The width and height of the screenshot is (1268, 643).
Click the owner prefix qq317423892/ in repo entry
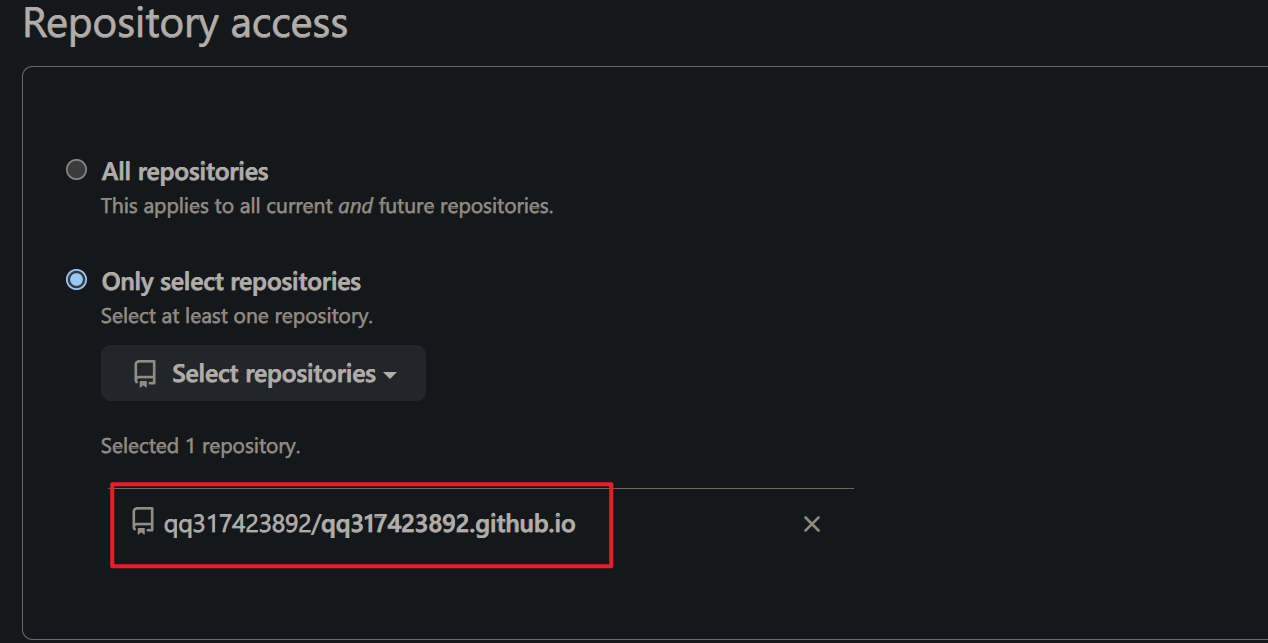(241, 523)
